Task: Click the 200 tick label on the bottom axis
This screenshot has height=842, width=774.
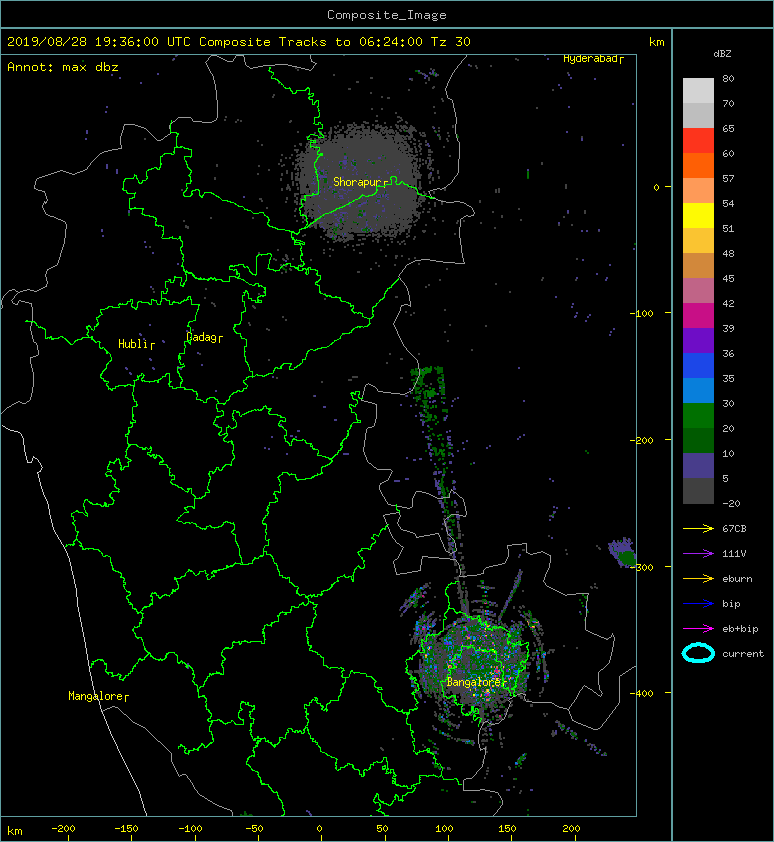Action: click(571, 829)
